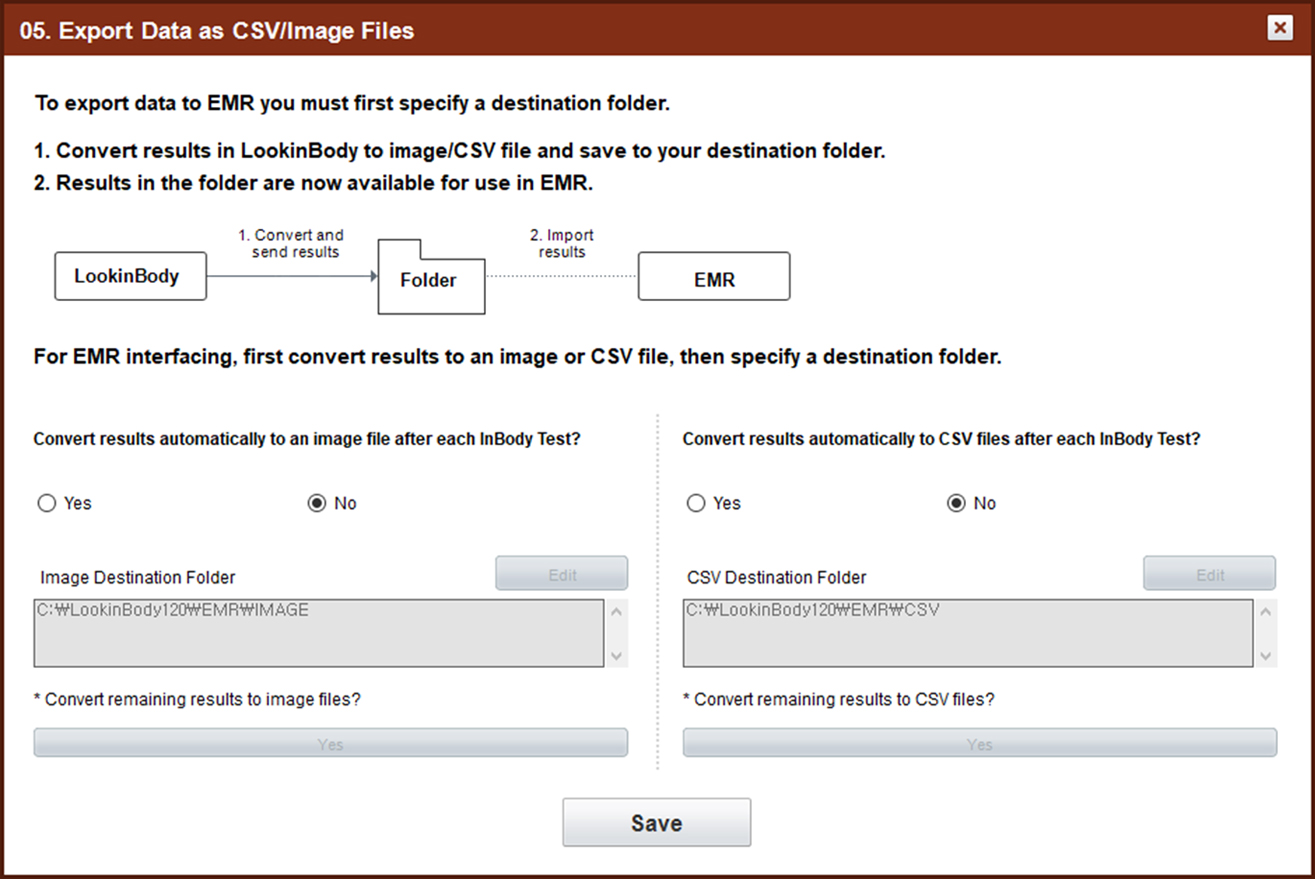Click up arrow in CSV folder scrollbar
Image resolution: width=1315 pixels, height=879 pixels.
1266,611
